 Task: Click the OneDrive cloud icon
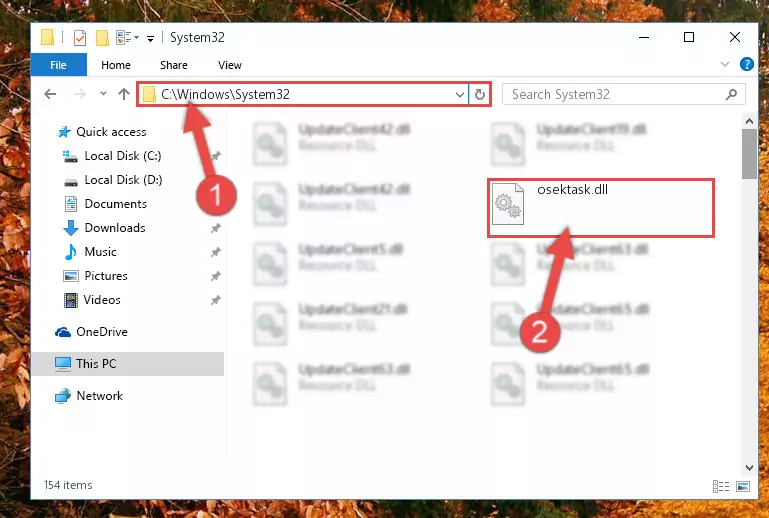(x=63, y=332)
